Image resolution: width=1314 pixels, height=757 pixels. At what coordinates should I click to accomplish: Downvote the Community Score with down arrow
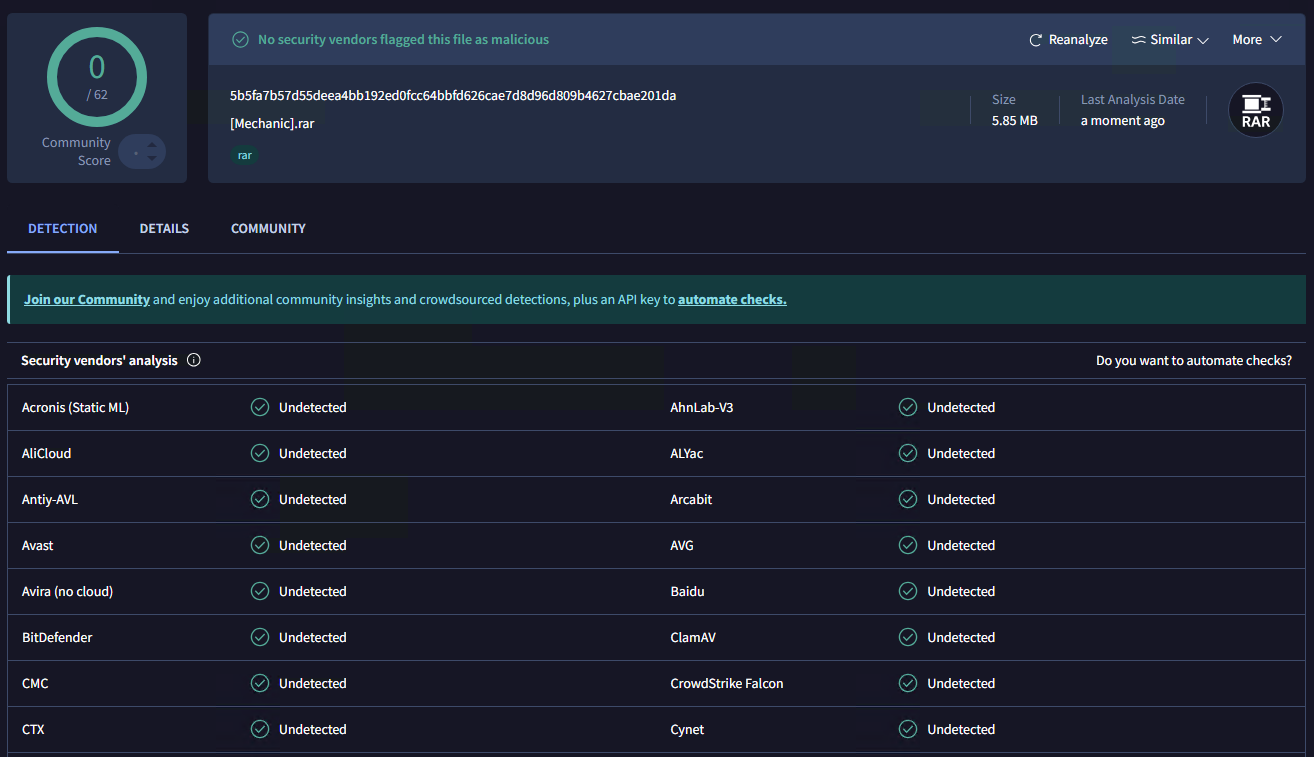(x=152, y=158)
